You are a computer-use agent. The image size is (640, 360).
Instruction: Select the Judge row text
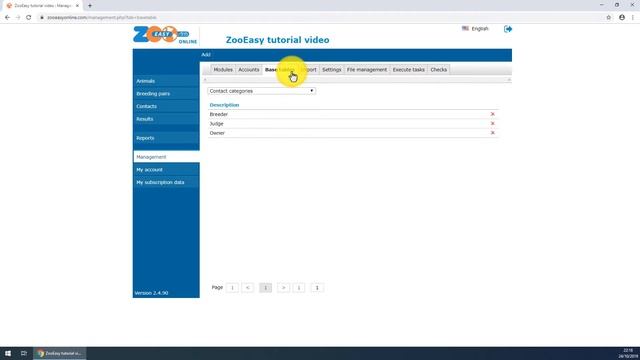(x=216, y=124)
